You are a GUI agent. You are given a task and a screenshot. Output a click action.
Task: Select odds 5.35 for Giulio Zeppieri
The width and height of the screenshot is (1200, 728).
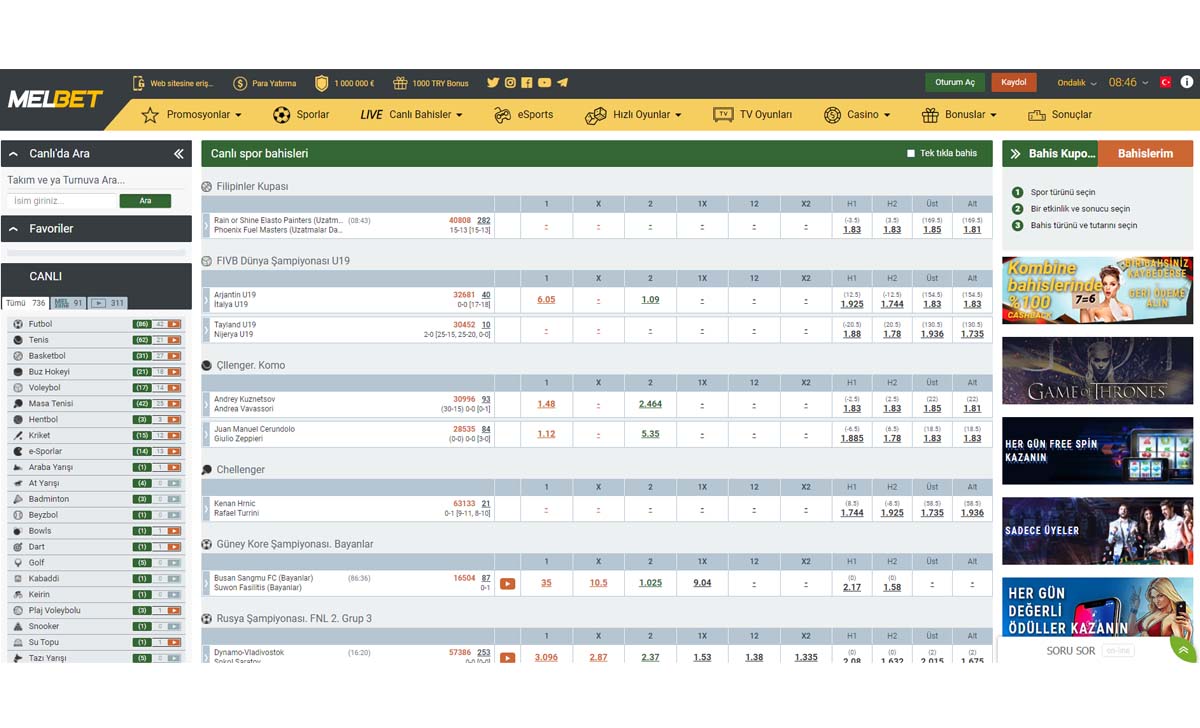tap(650, 434)
